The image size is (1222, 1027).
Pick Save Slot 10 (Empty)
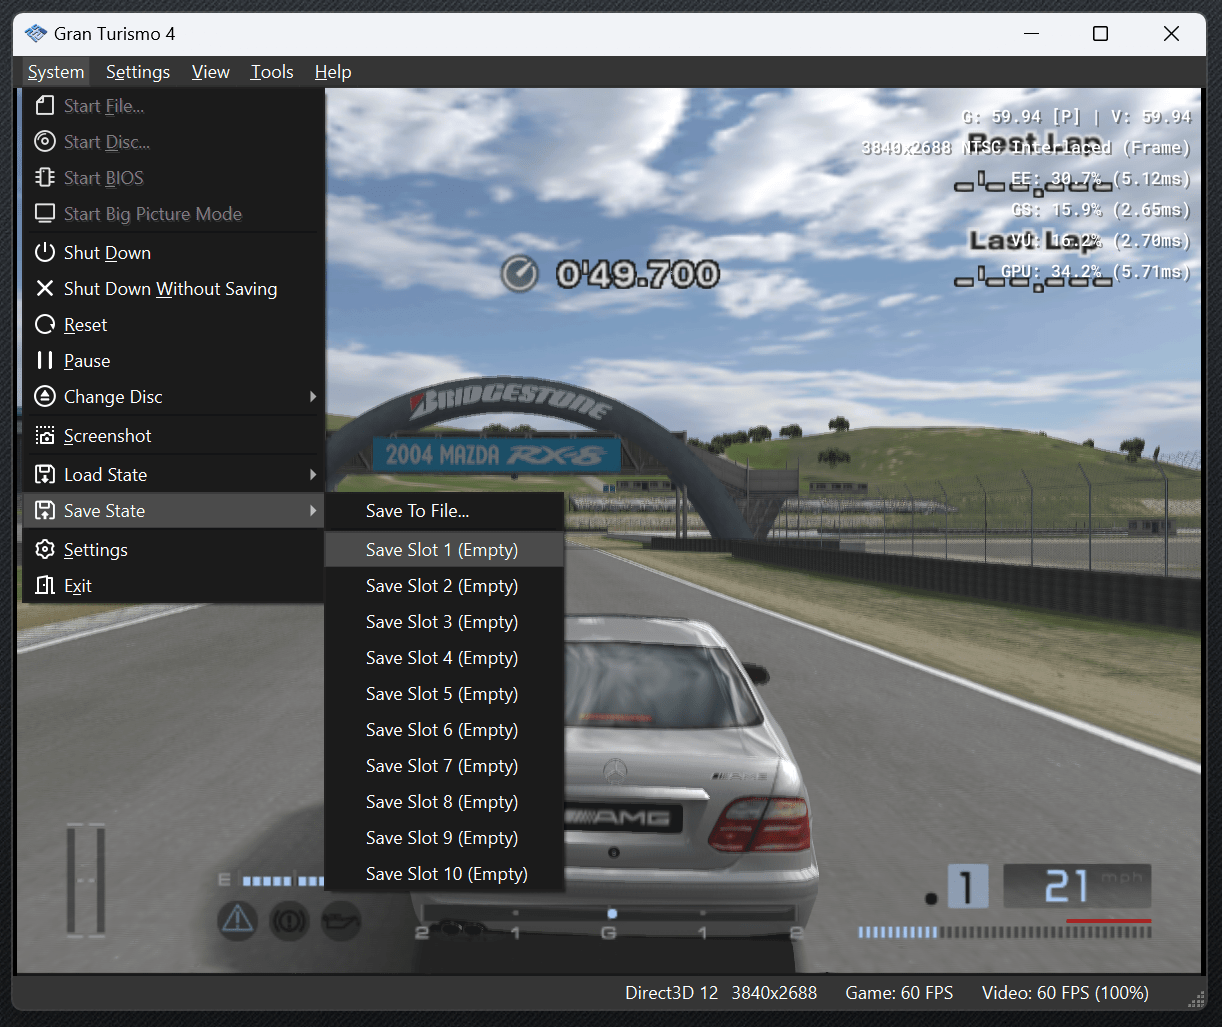[446, 874]
